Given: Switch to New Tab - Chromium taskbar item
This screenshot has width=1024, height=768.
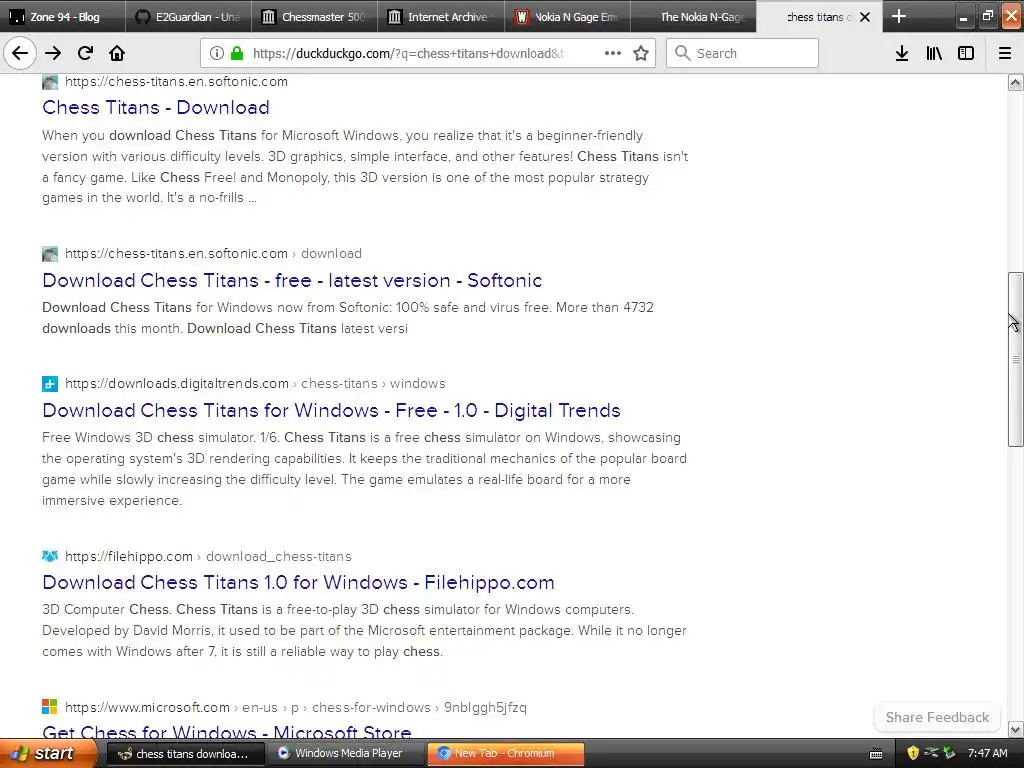Looking at the screenshot, I should pyautogui.click(x=505, y=754).
